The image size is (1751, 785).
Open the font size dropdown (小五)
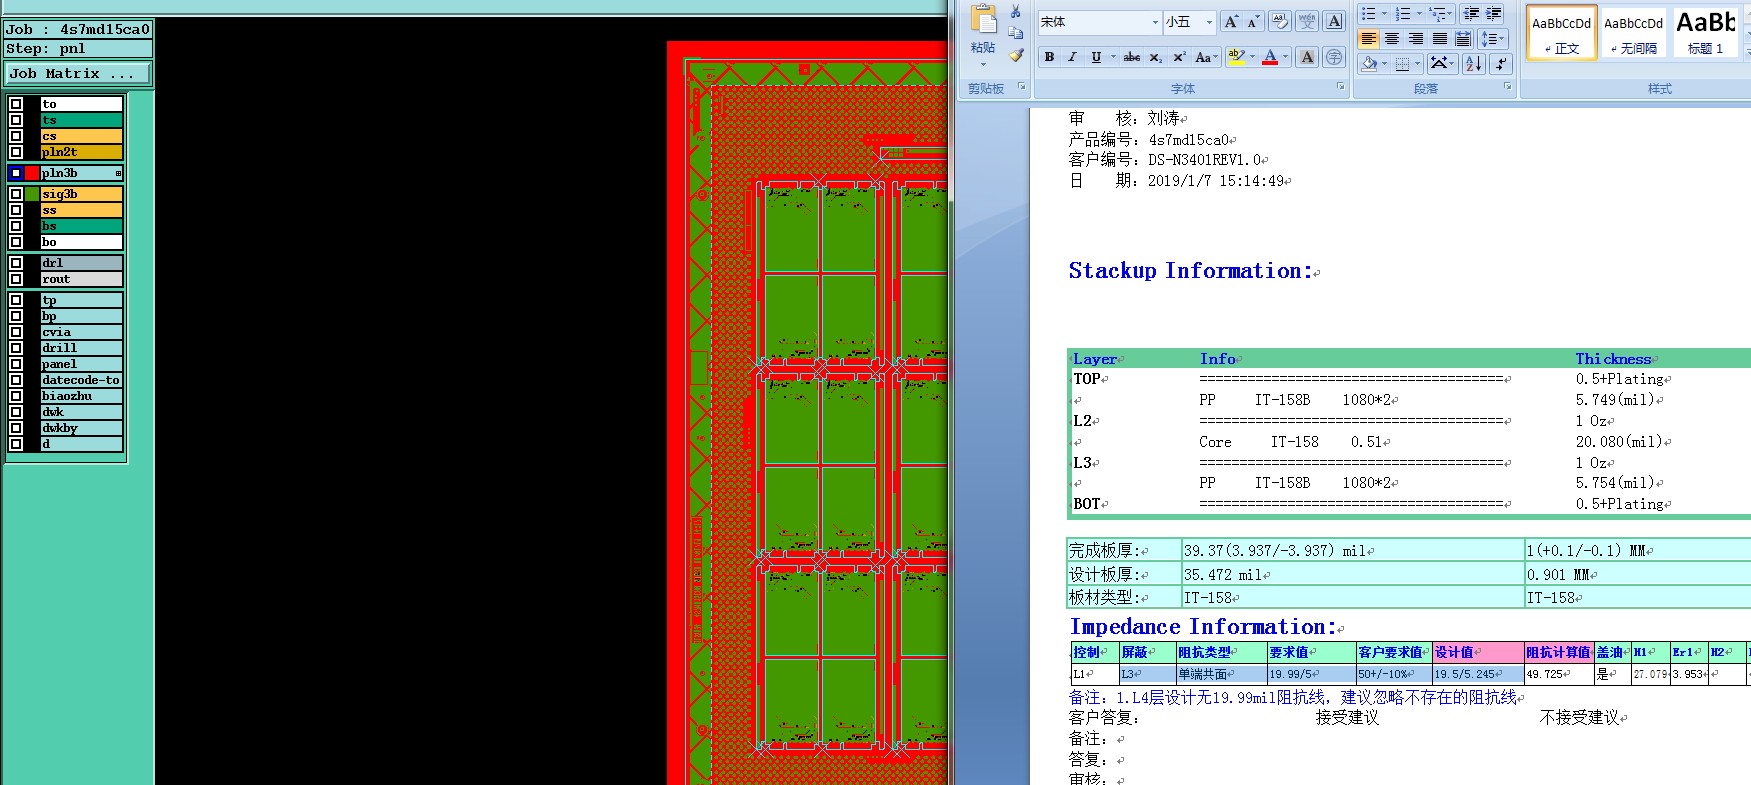pos(1209,22)
